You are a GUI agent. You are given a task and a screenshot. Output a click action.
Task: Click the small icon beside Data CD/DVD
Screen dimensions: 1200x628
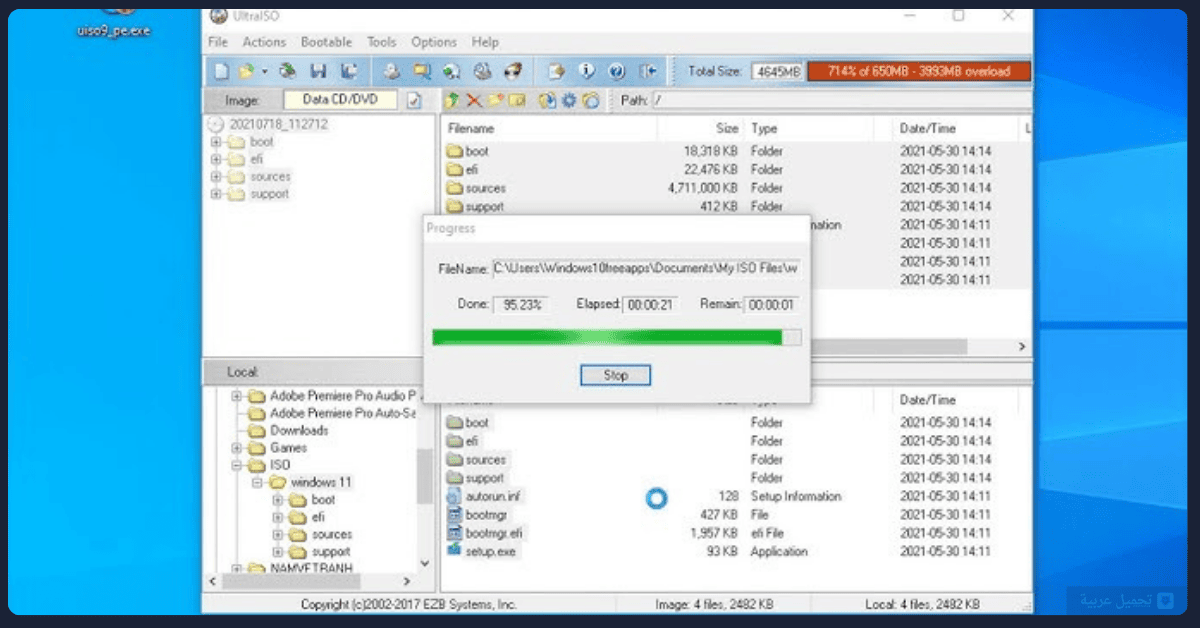coord(414,100)
